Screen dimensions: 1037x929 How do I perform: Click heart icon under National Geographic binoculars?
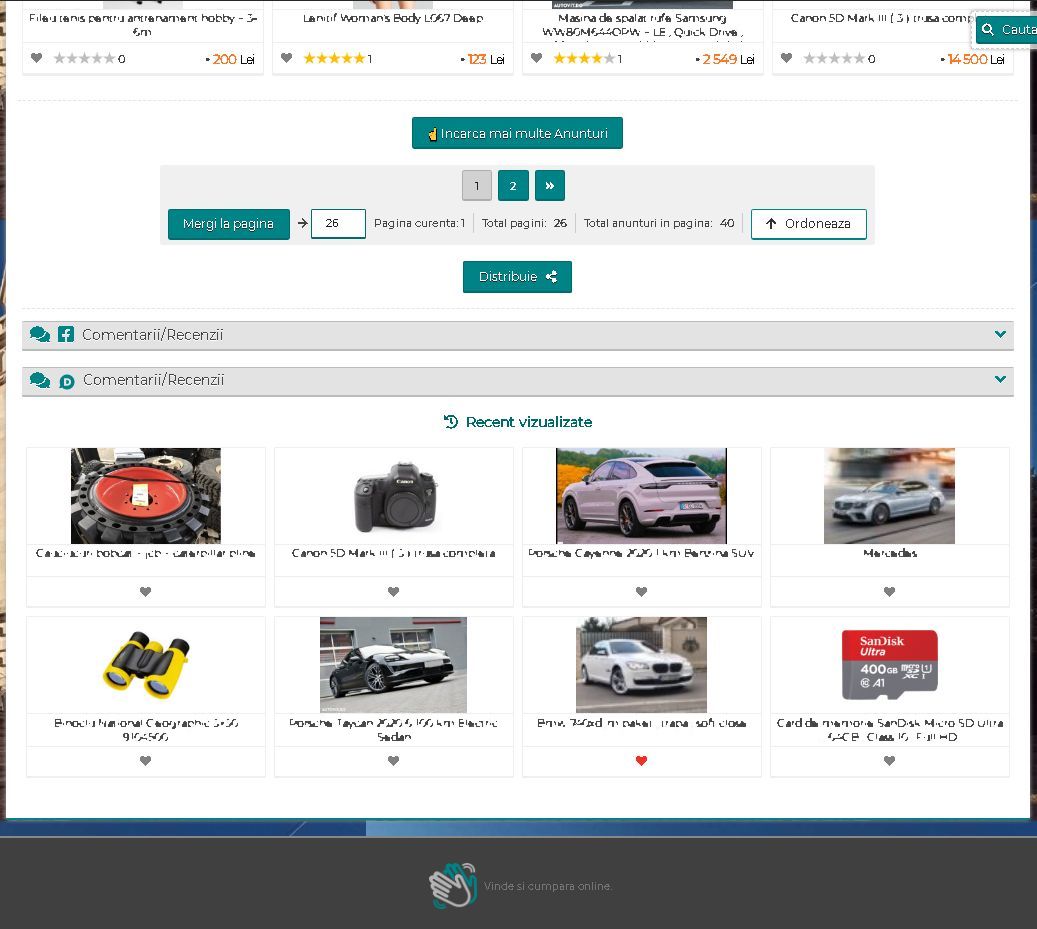point(145,761)
